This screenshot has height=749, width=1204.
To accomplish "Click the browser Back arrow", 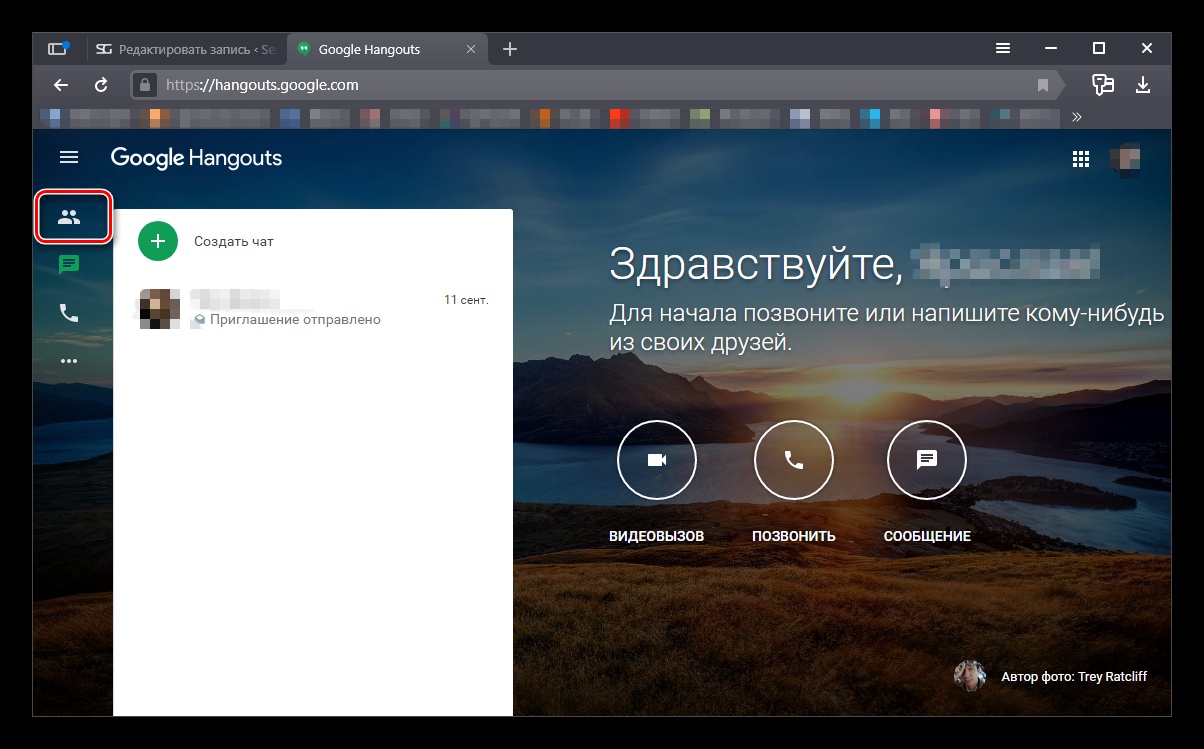I will (x=61, y=85).
